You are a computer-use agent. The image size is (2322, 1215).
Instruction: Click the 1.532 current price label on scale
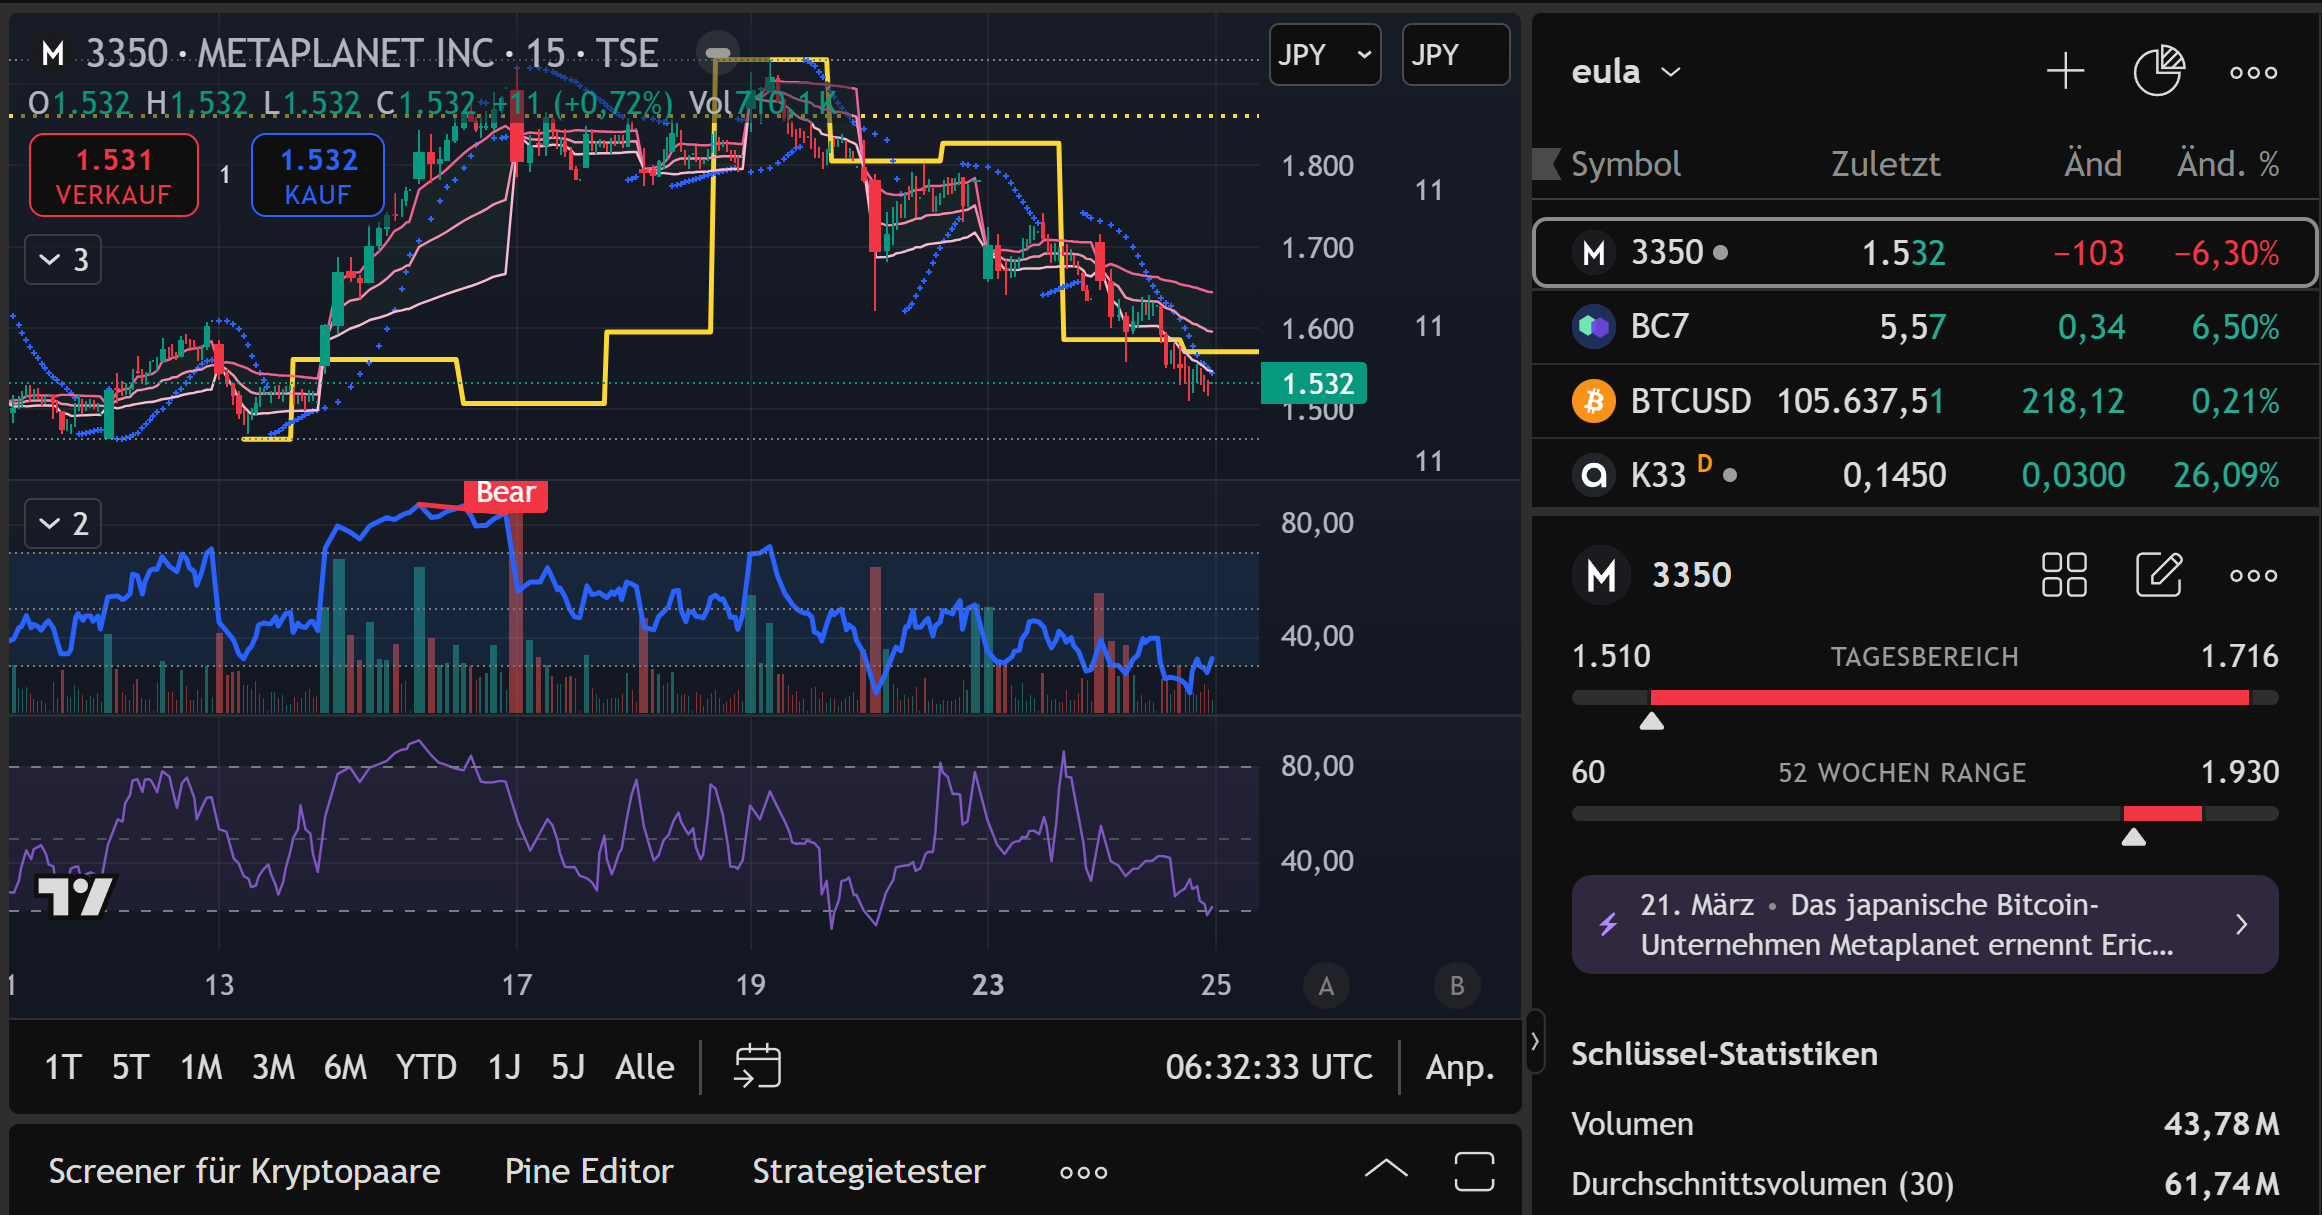(1314, 384)
